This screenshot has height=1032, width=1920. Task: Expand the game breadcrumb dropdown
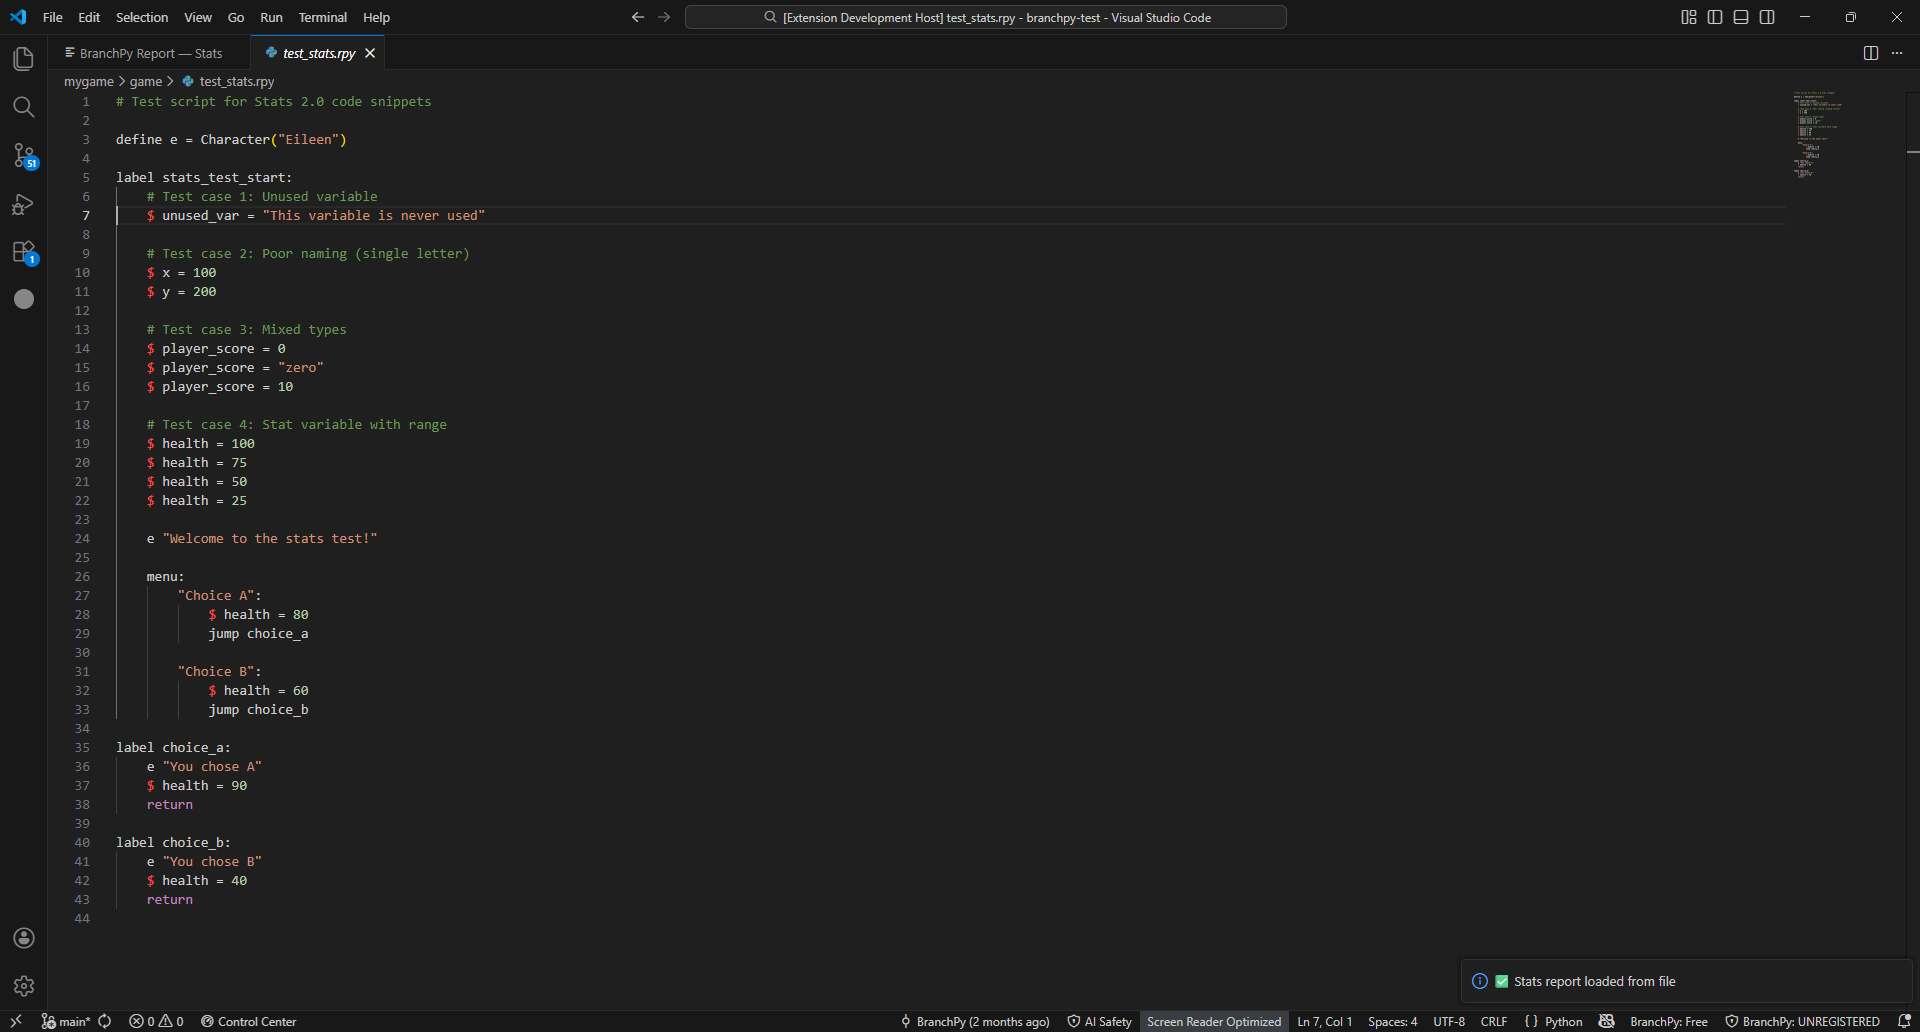(147, 81)
